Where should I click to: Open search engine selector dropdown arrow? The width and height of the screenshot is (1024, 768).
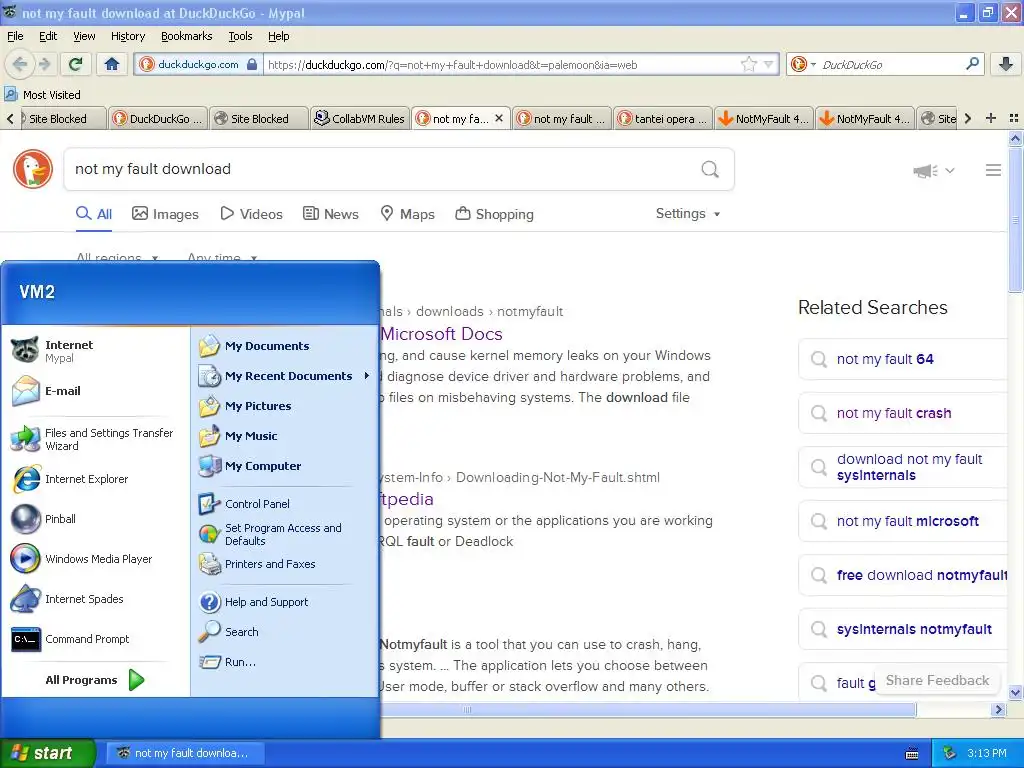[813, 64]
